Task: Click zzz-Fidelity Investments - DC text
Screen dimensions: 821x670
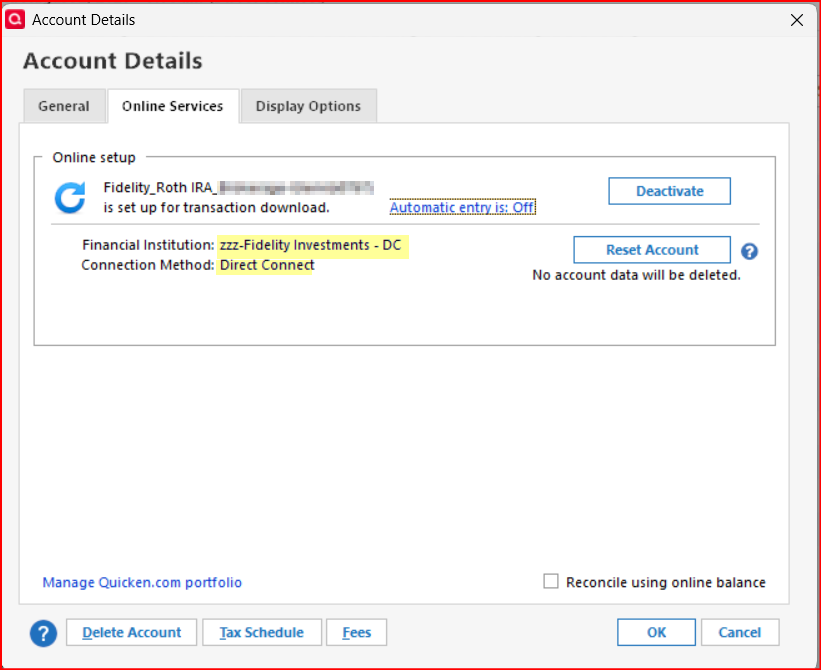Action: [x=310, y=245]
